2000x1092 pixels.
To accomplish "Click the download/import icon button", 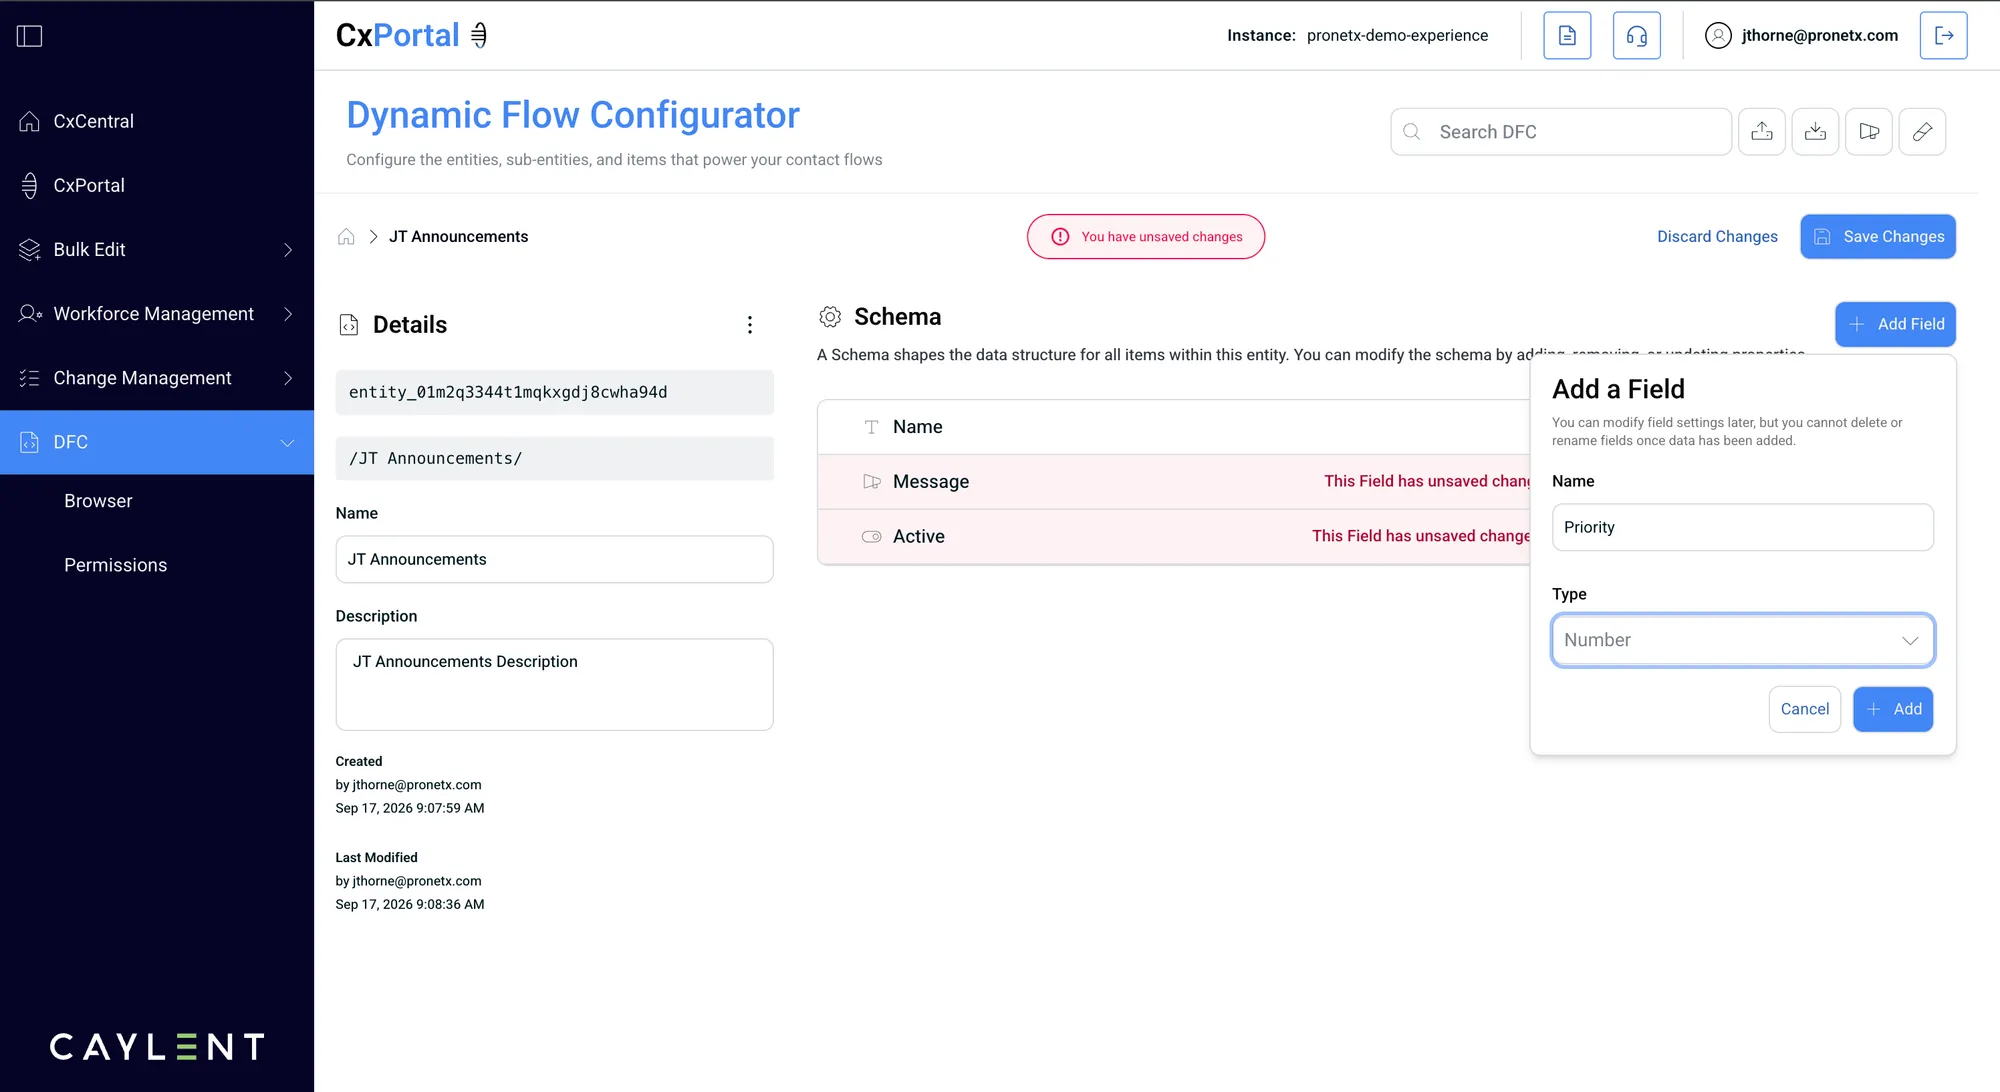I will [1815, 132].
